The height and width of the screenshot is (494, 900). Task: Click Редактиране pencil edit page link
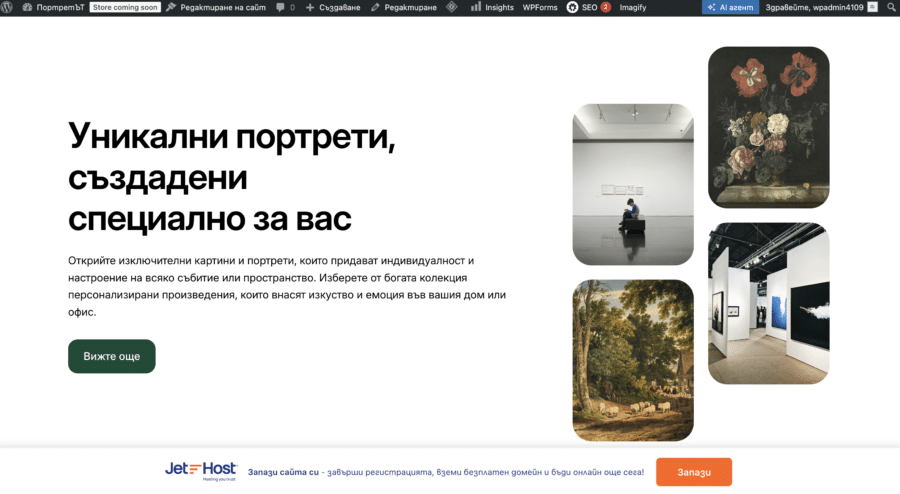point(406,7)
